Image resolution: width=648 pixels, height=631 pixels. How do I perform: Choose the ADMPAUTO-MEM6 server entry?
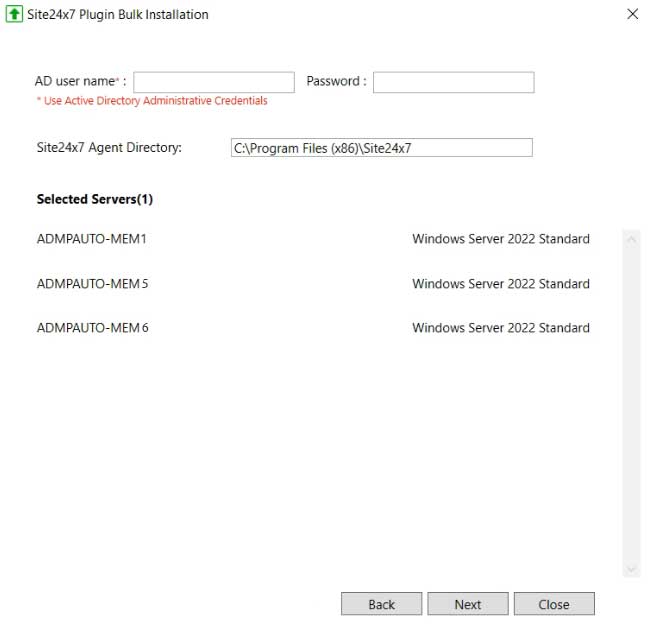coord(92,328)
